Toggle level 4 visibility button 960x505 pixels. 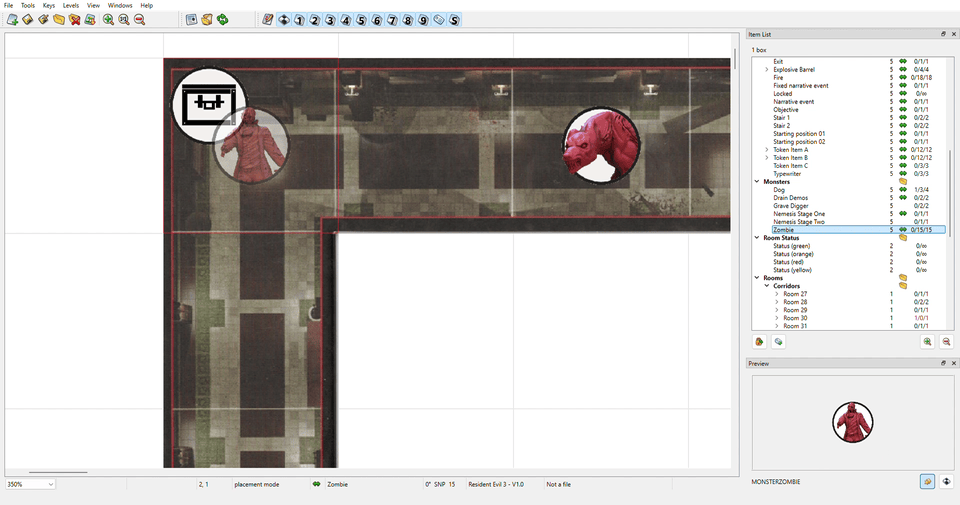(x=345, y=20)
